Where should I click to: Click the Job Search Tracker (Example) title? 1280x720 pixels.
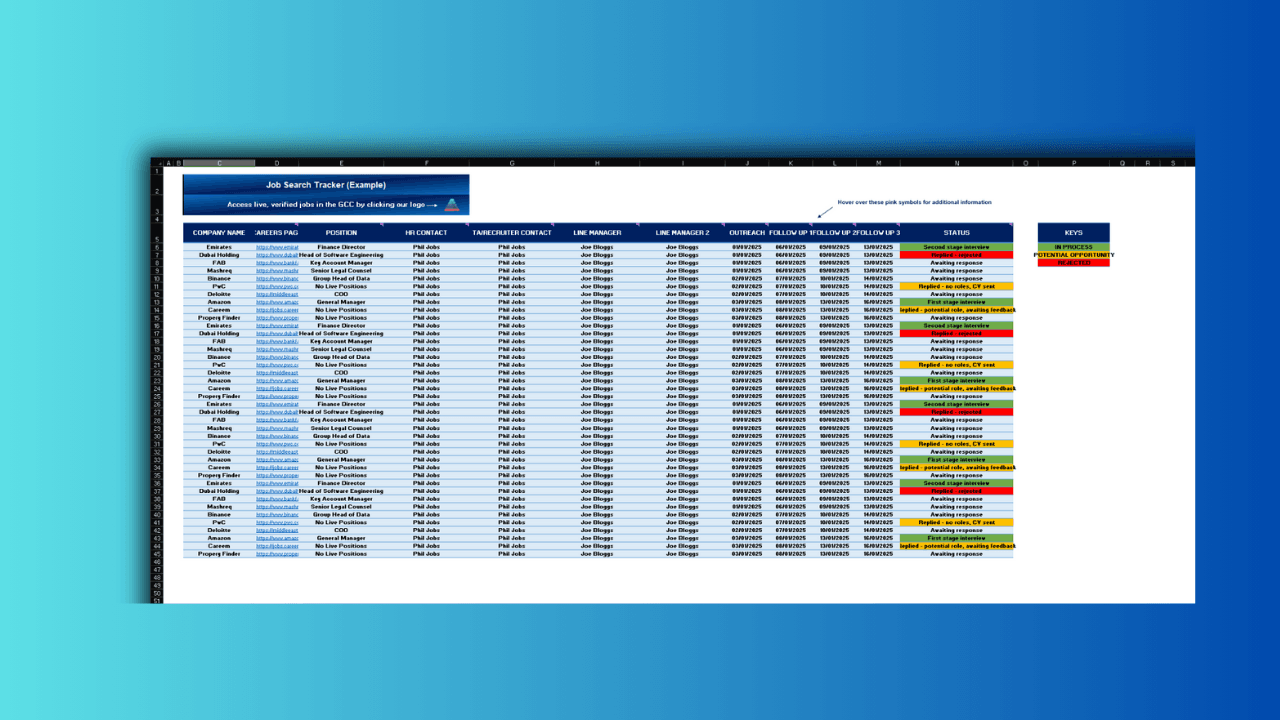(x=325, y=185)
